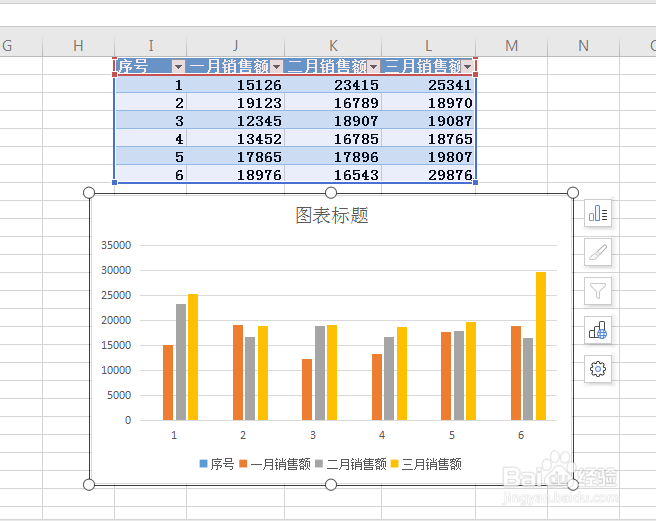Click the top-right chart resize handle
656x521 pixels.
click(573, 192)
